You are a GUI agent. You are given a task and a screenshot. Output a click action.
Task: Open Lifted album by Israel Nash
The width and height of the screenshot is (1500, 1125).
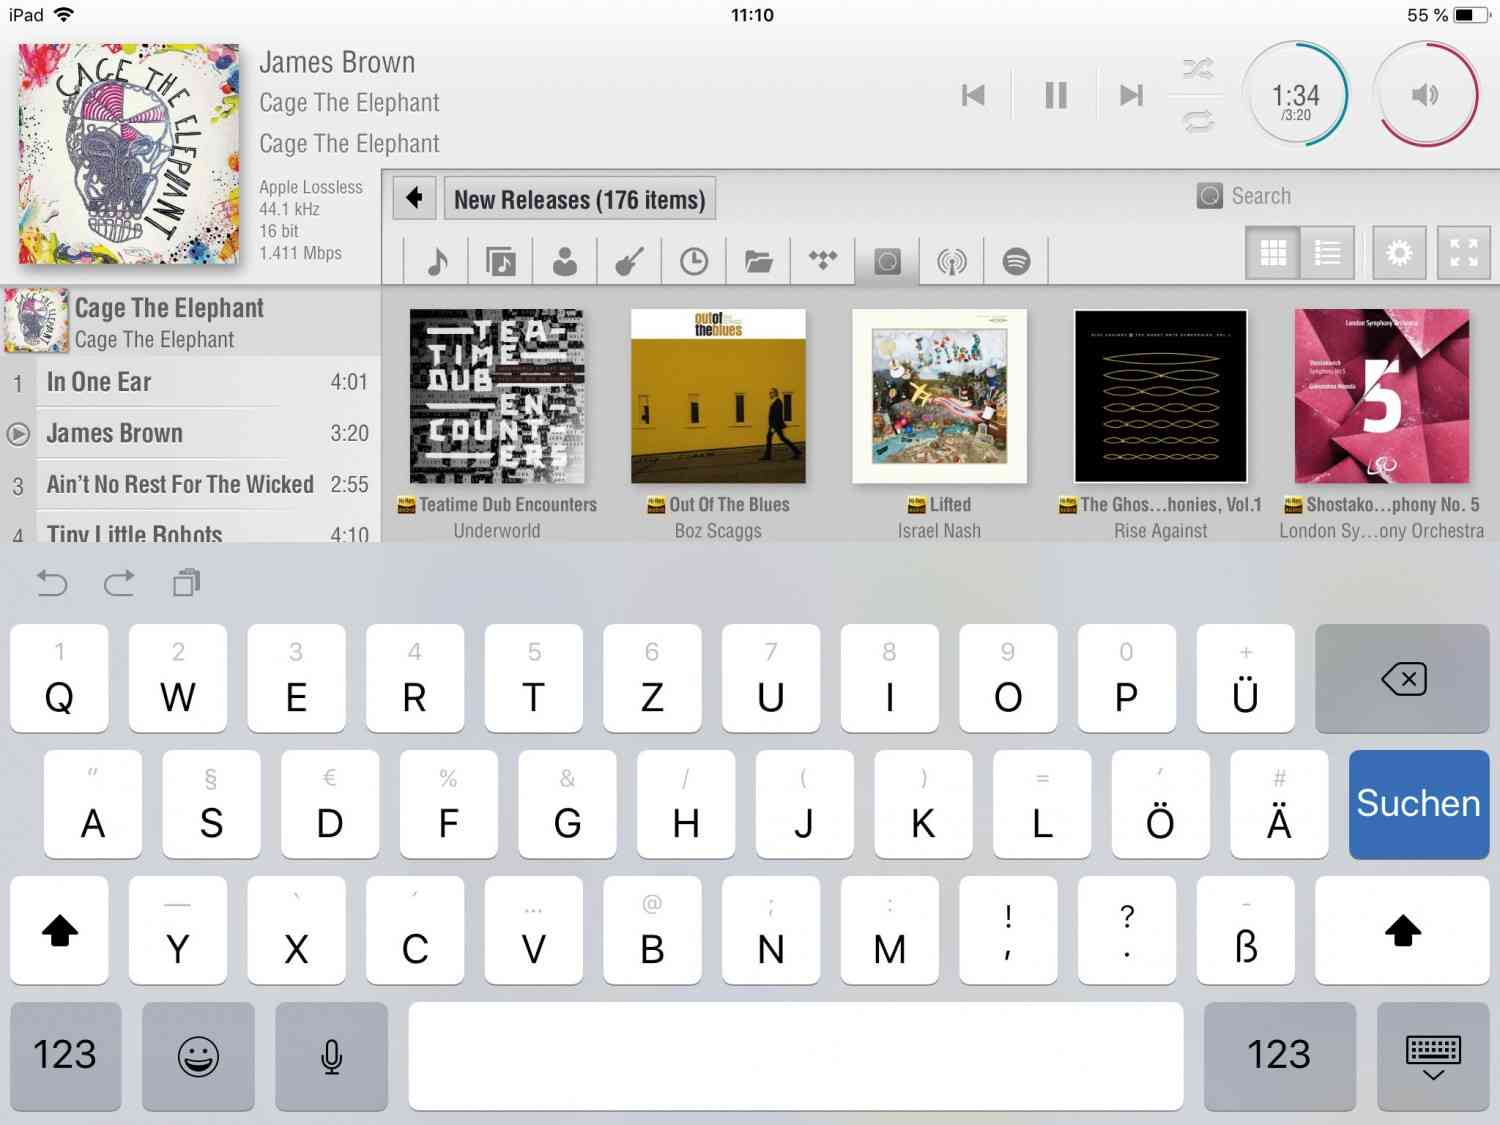pos(939,396)
